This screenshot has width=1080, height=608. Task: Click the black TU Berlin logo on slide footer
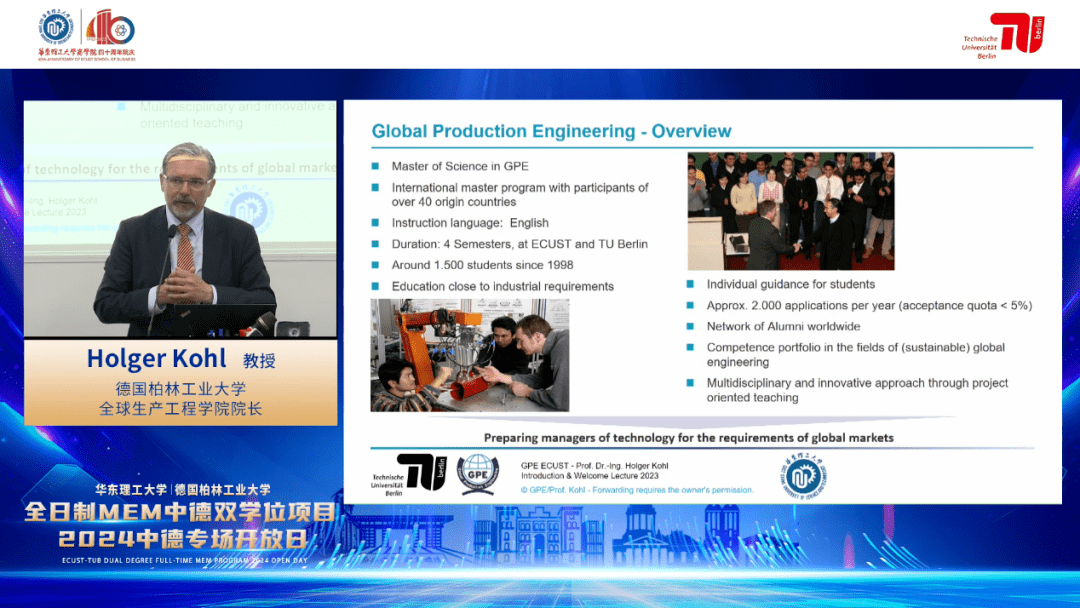[x=421, y=472]
